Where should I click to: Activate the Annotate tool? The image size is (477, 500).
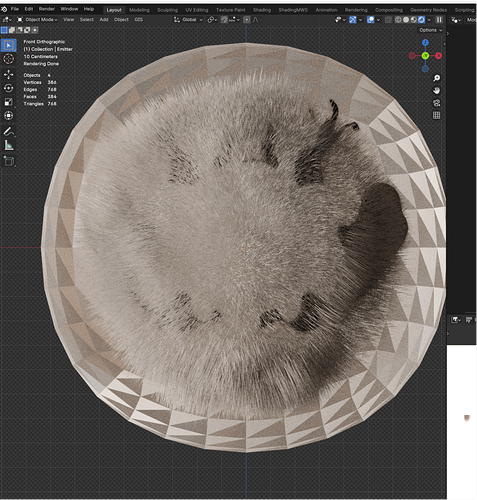point(9,132)
